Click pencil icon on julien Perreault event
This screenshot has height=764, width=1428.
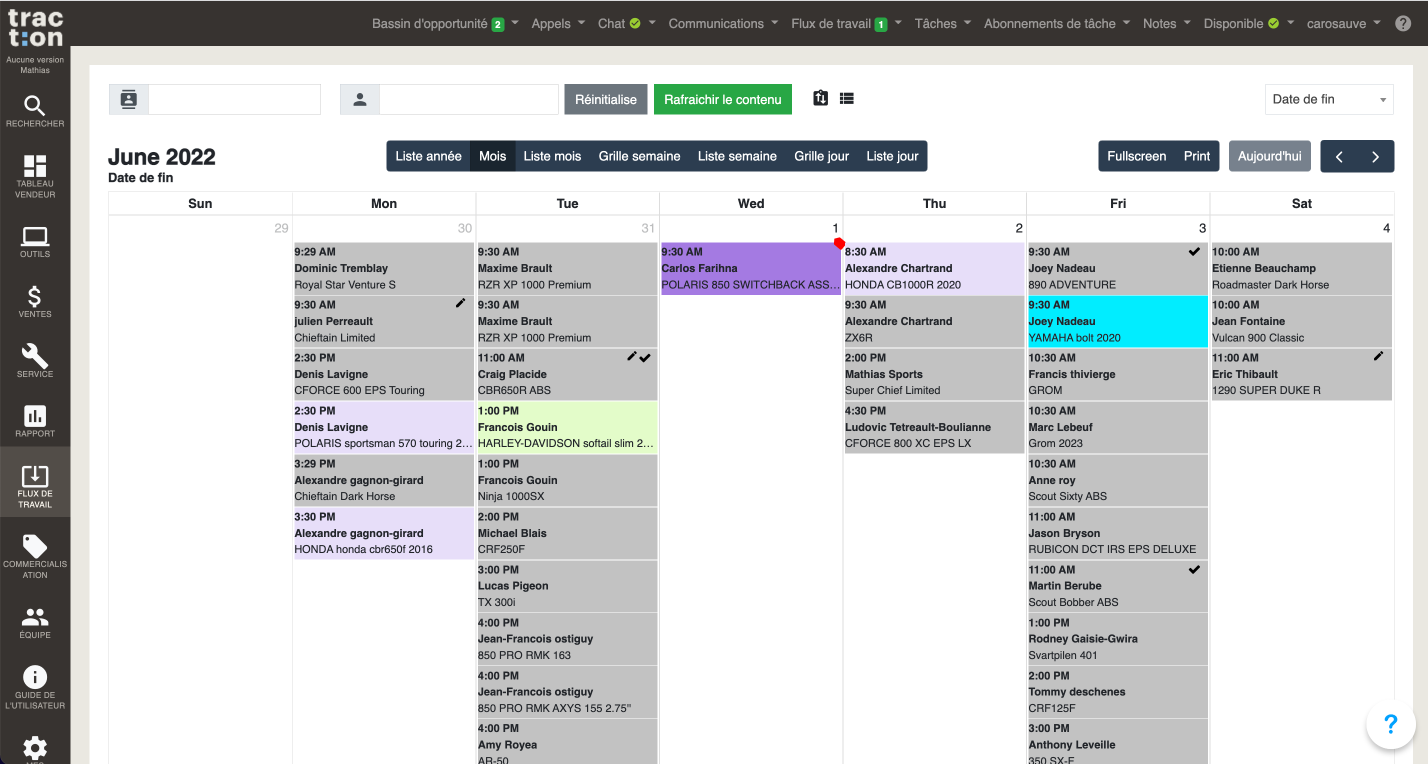pyautogui.click(x=461, y=302)
